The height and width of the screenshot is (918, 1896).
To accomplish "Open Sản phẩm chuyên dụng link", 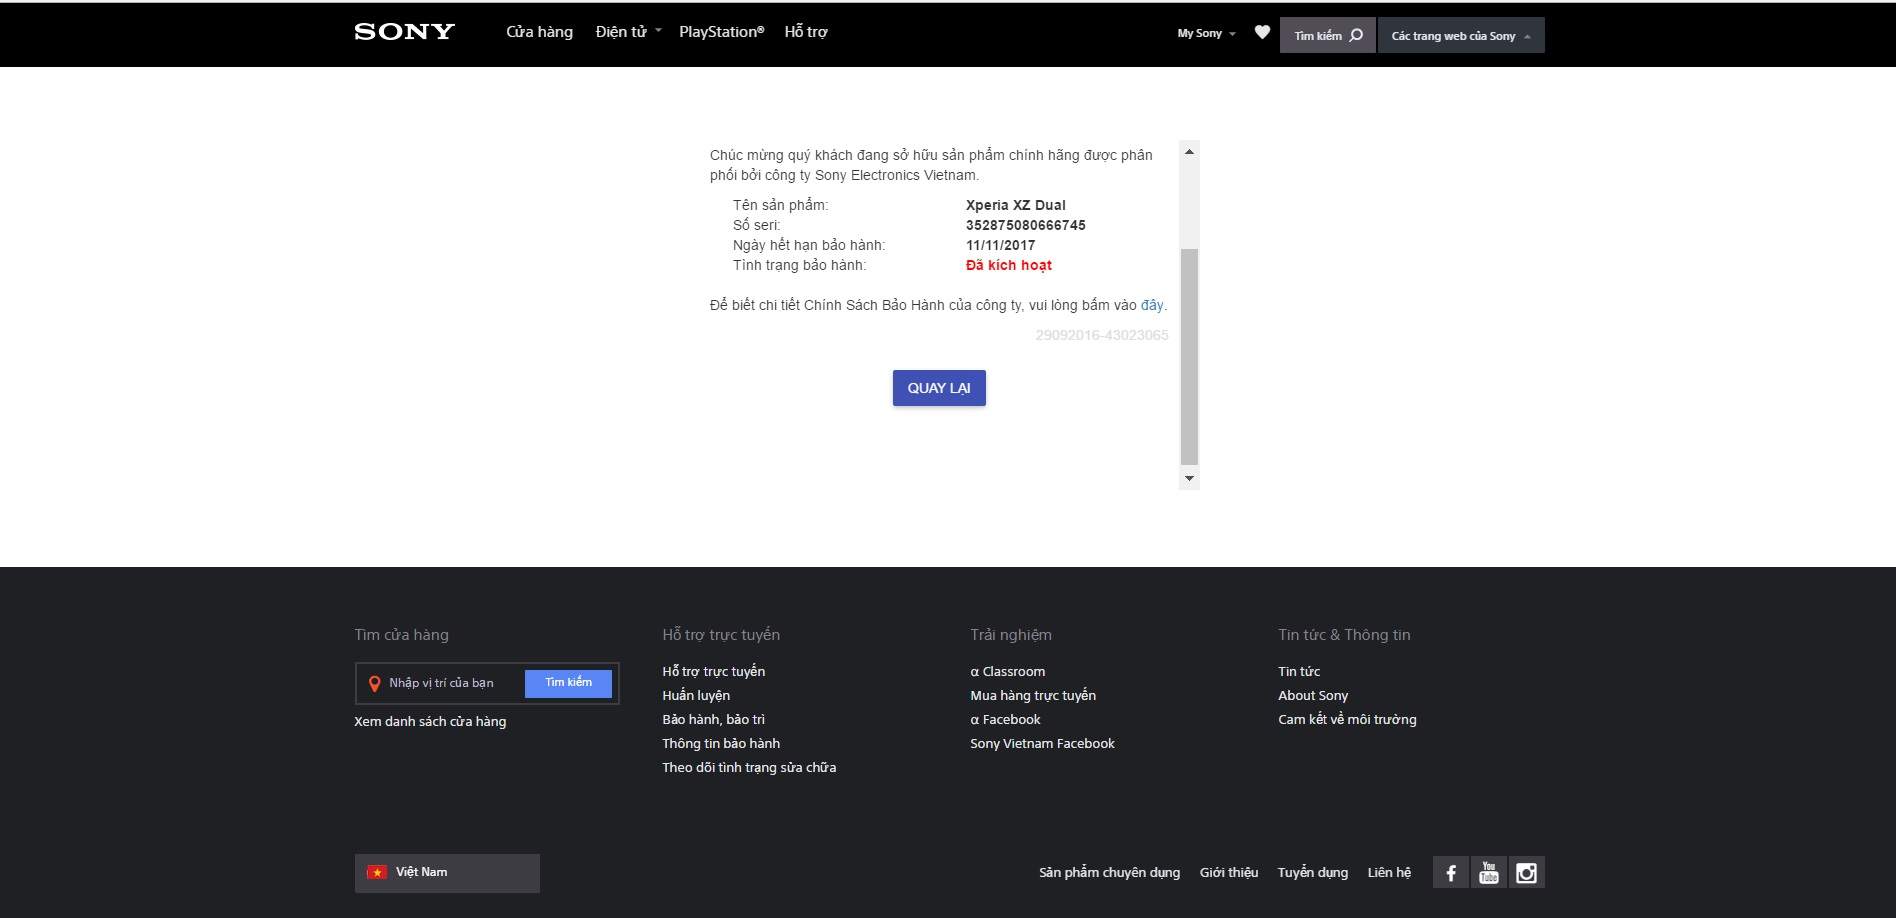I will coord(1109,872).
